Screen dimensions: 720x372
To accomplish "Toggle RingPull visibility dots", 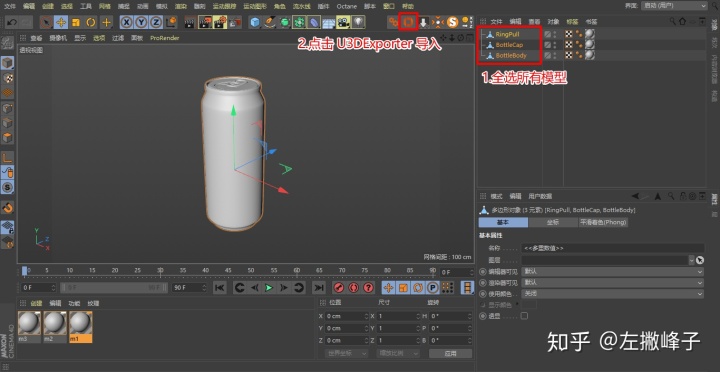I will [x=555, y=34].
